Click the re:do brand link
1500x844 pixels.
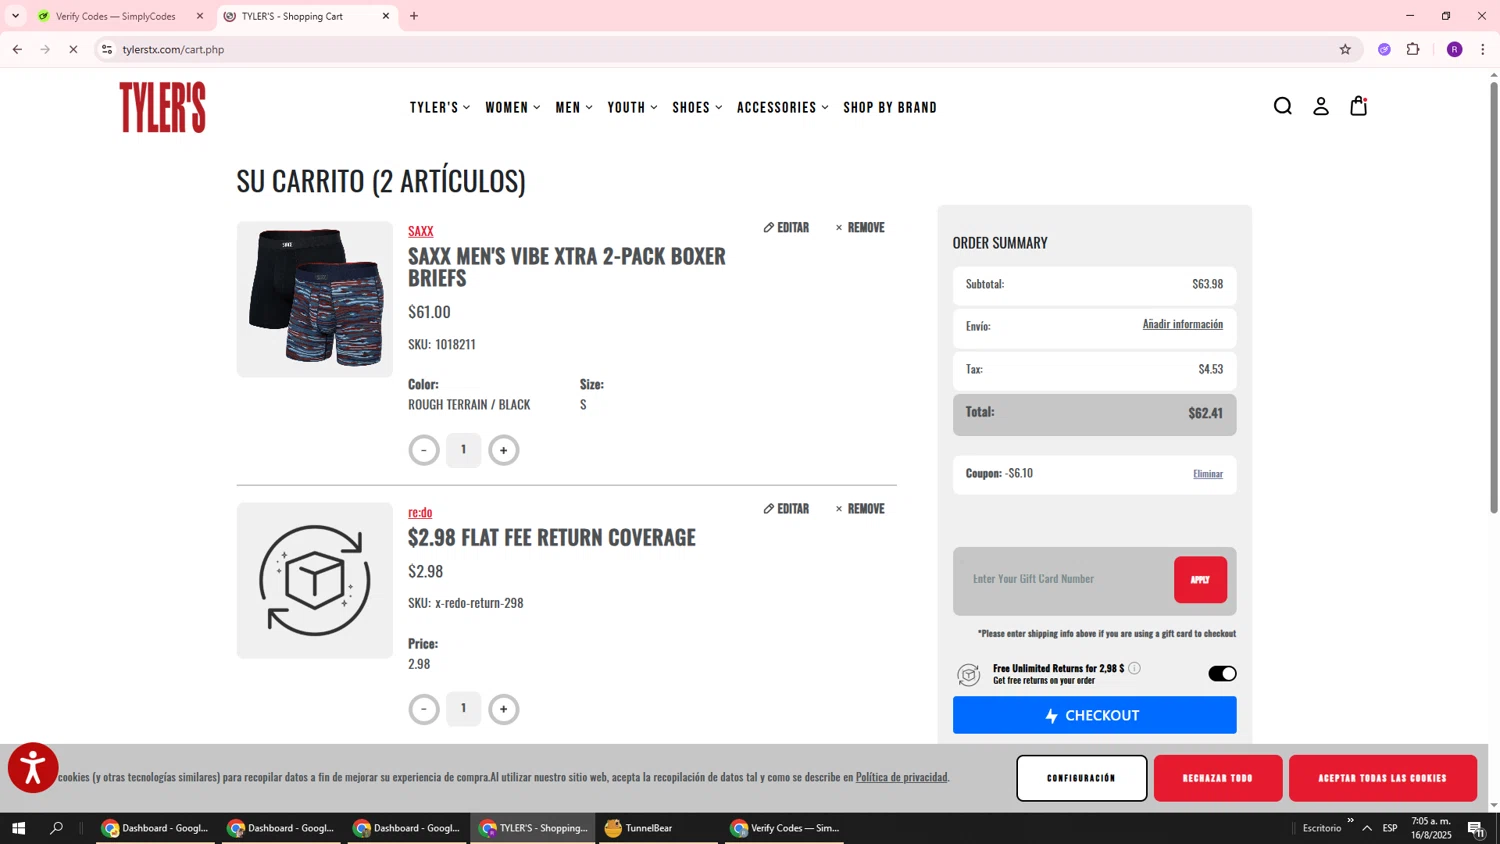[x=420, y=512]
